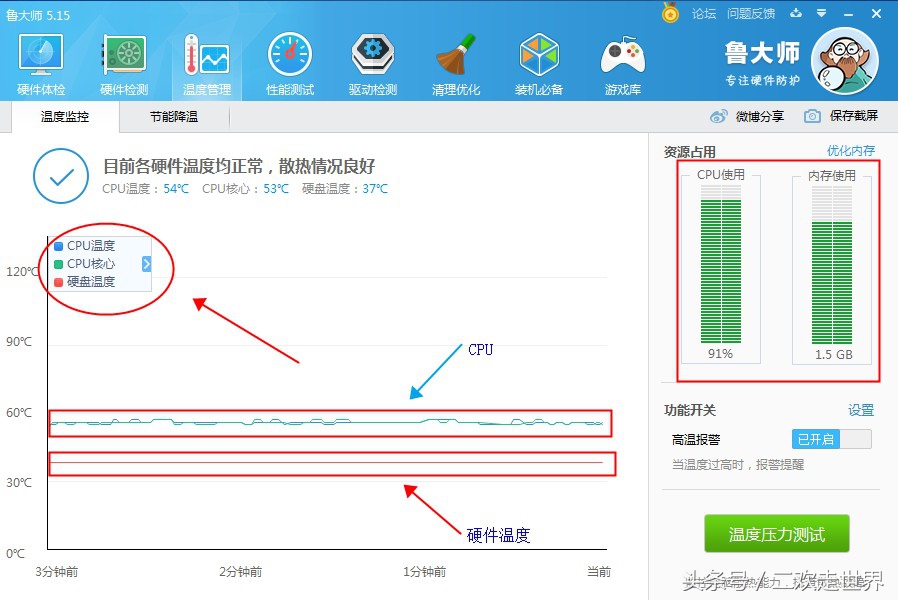Toggle the 高温报警 已开启 switch
The image size is (898, 600).
(832, 439)
